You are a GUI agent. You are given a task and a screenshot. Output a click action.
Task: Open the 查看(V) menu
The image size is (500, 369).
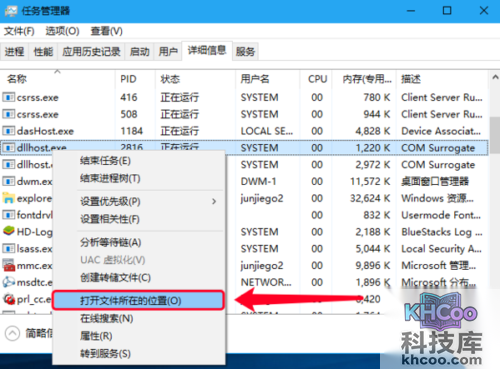coord(107,31)
